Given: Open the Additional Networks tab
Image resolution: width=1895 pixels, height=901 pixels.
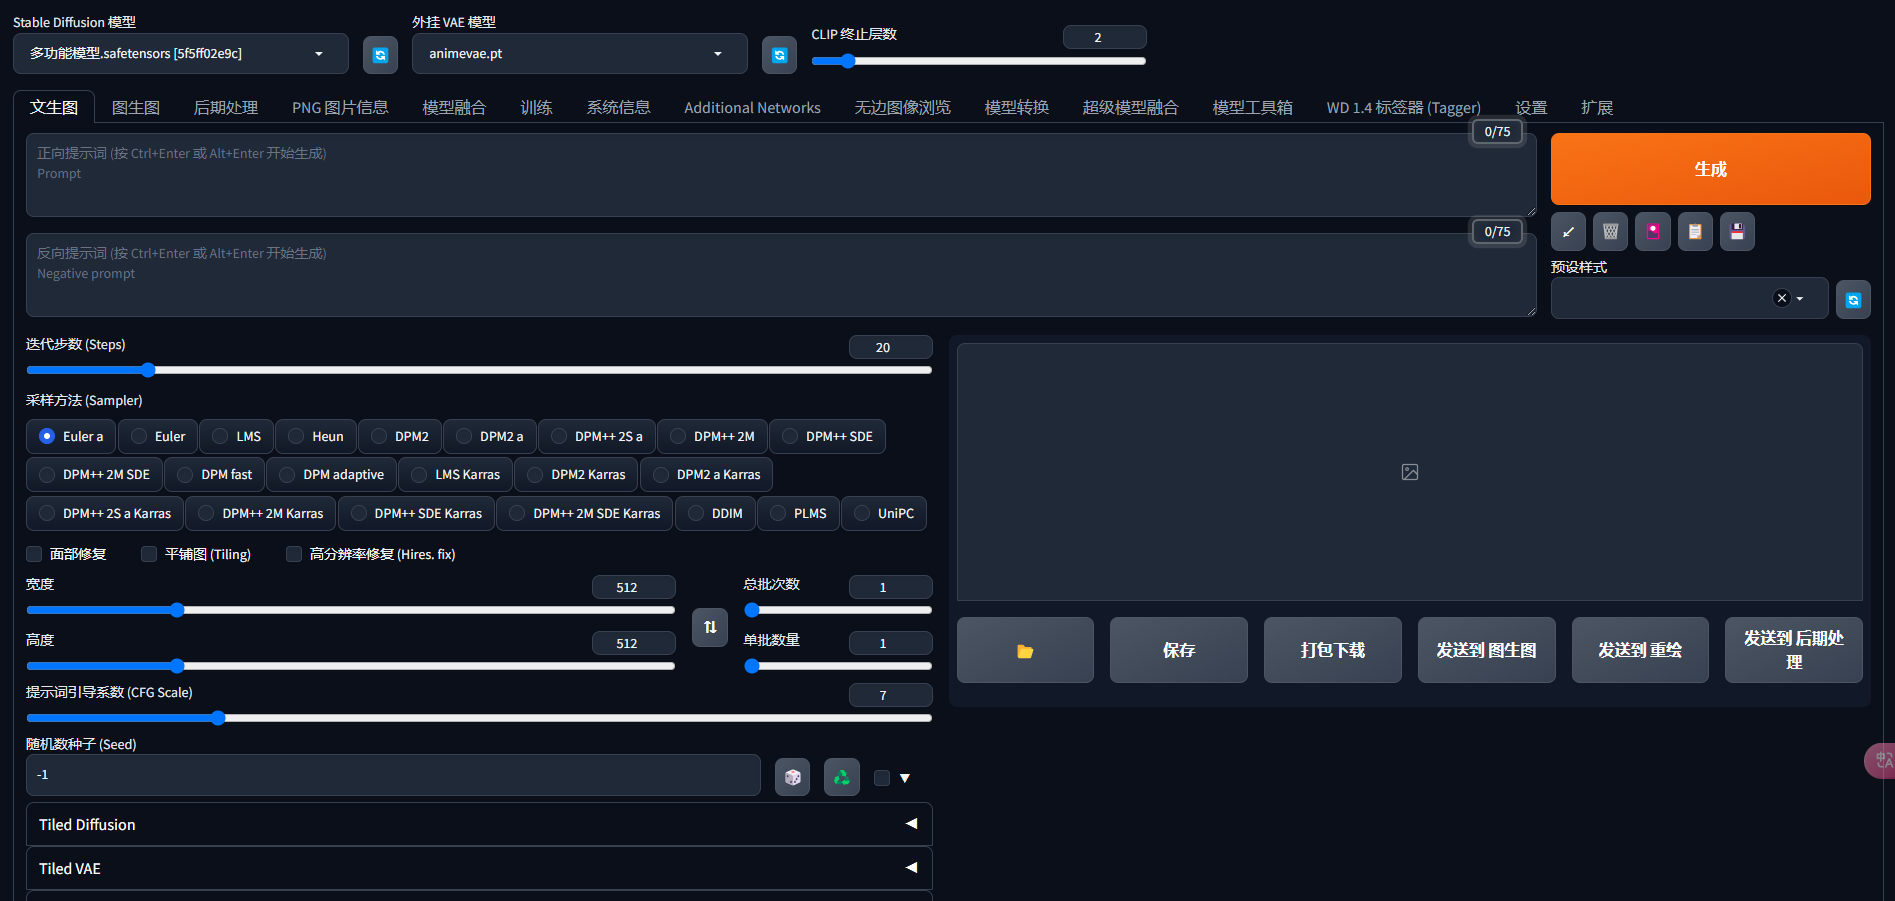Looking at the screenshot, I should point(752,108).
